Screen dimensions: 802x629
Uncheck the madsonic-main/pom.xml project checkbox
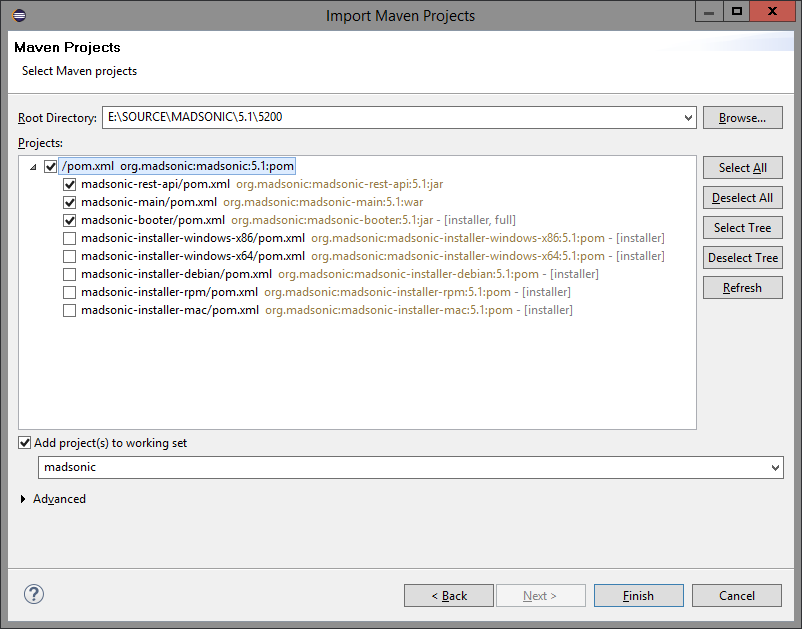[x=70, y=203]
